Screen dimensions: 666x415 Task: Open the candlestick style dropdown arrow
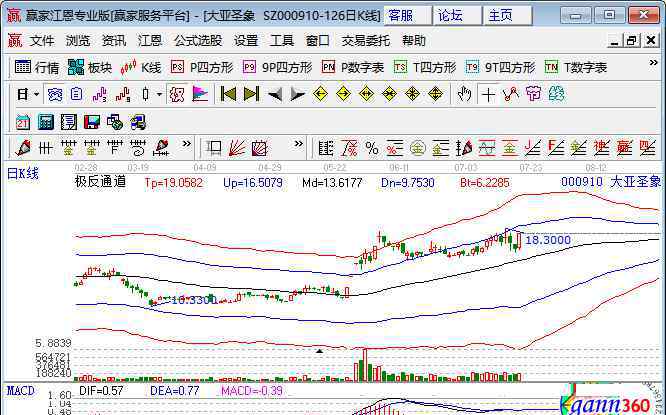pyautogui.click(x=159, y=94)
